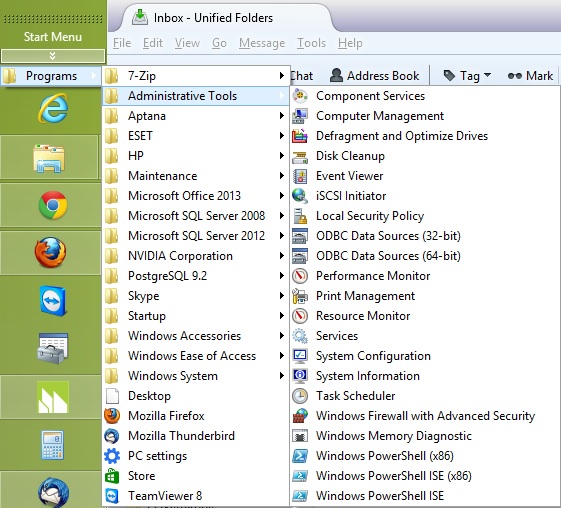Open the Go menu

coord(219,43)
